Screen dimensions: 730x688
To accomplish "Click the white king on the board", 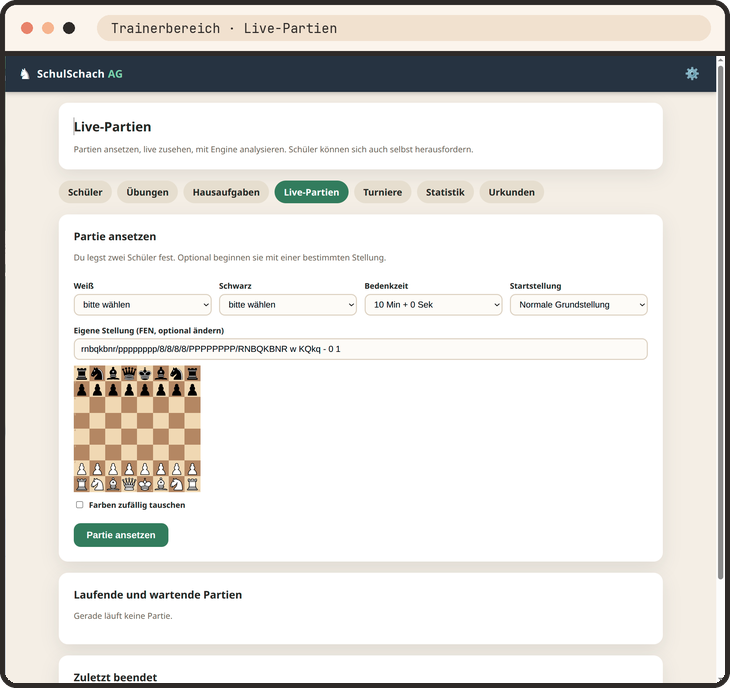I will point(145,484).
